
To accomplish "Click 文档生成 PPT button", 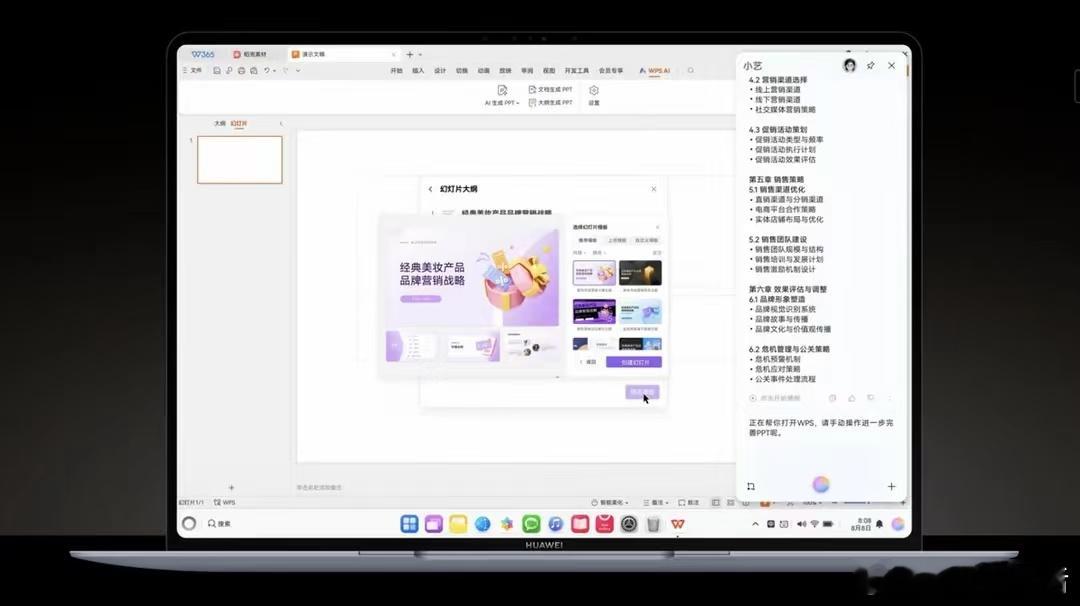I will point(550,90).
